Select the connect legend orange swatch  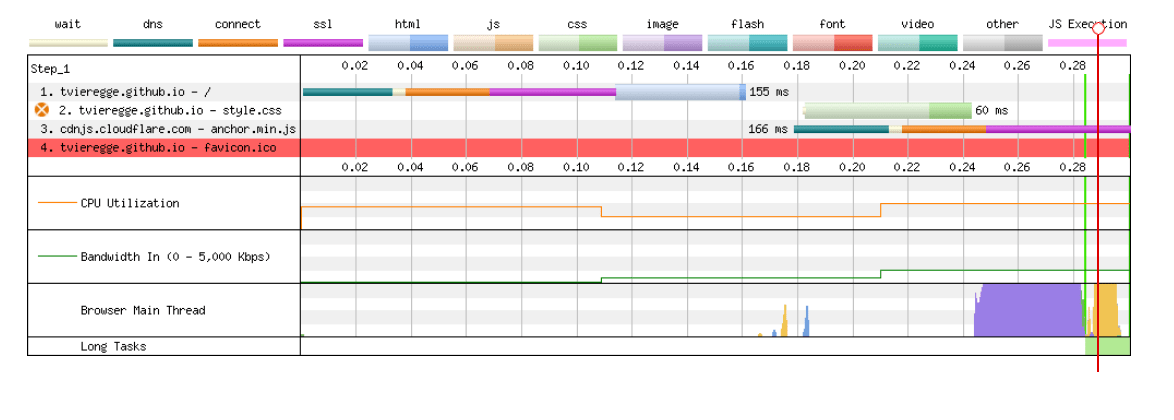(x=238, y=43)
